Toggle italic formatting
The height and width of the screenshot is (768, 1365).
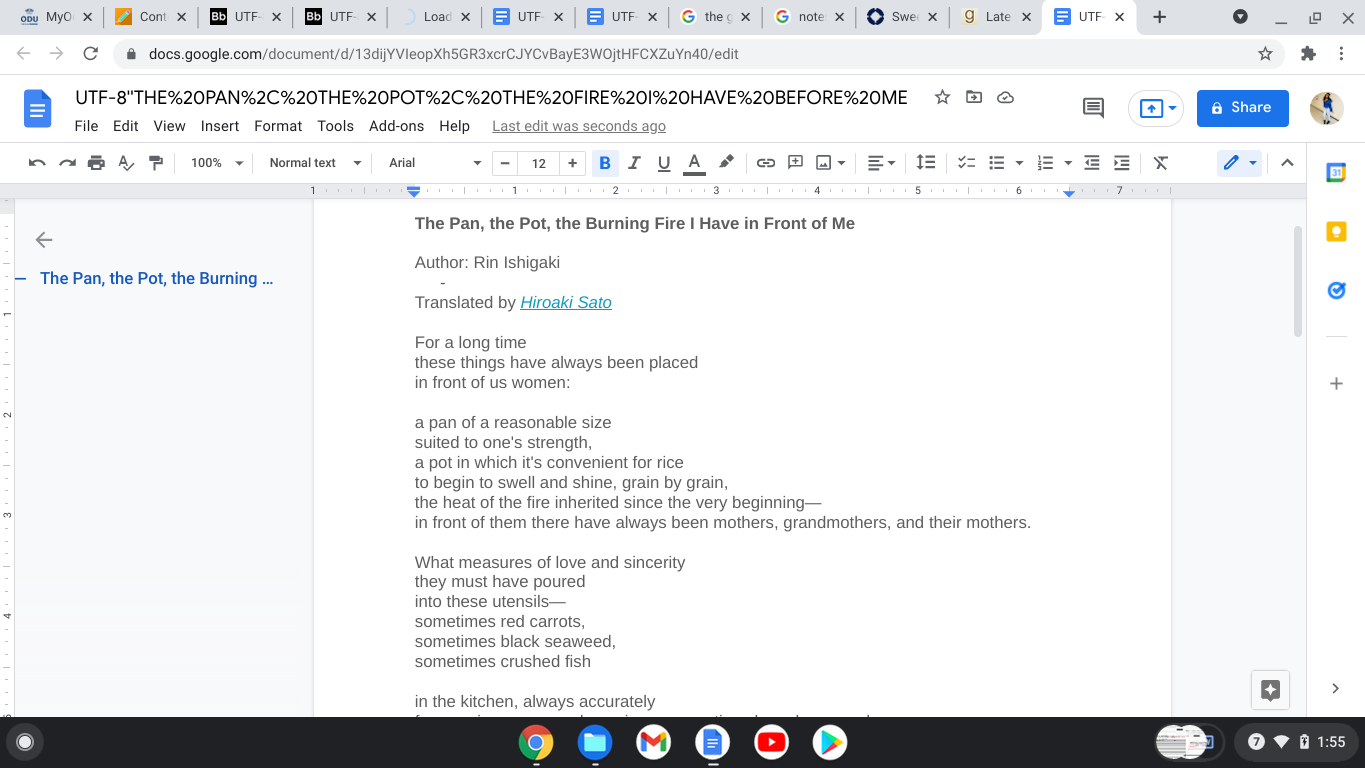(634, 163)
